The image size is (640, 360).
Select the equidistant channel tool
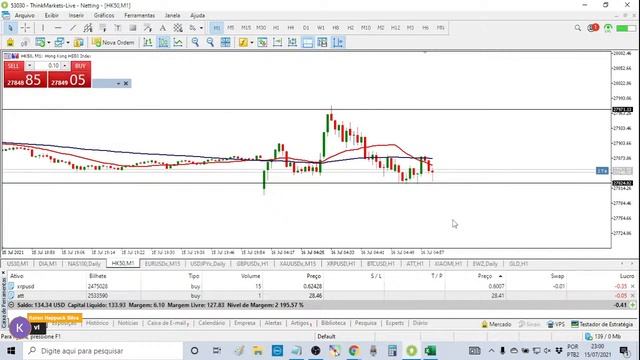tap(88, 28)
